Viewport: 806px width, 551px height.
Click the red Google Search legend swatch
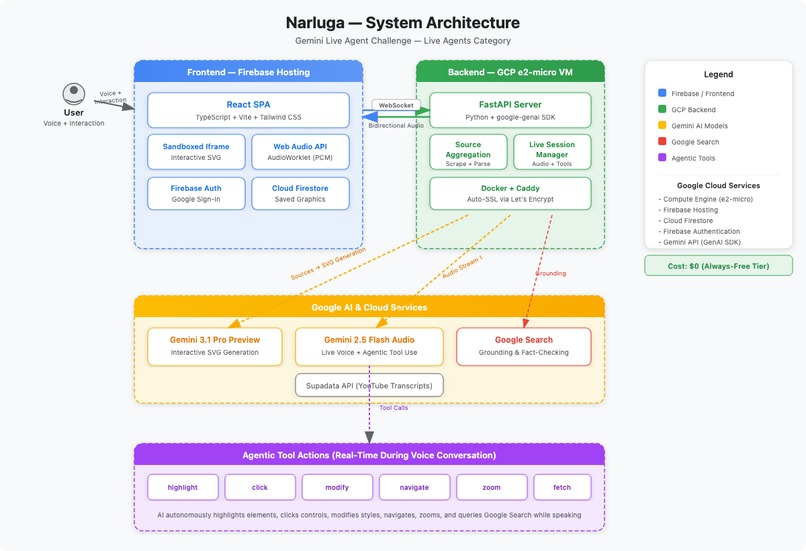pos(662,141)
